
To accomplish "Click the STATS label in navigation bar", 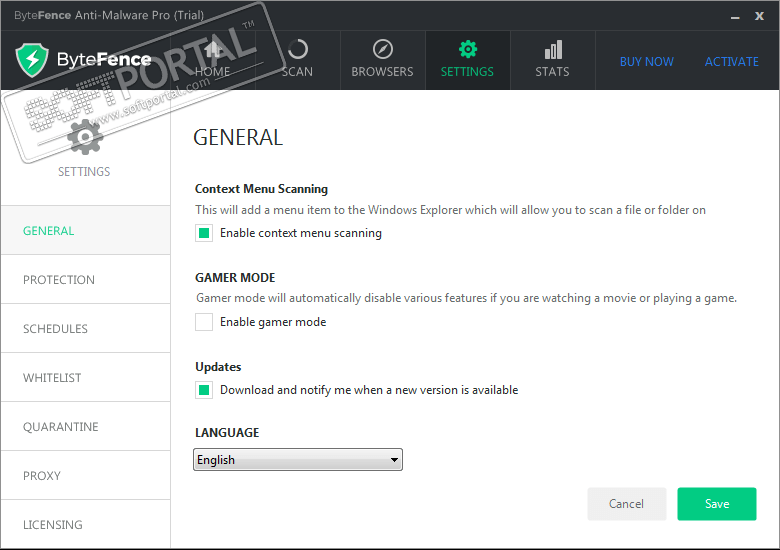I will [x=552, y=72].
